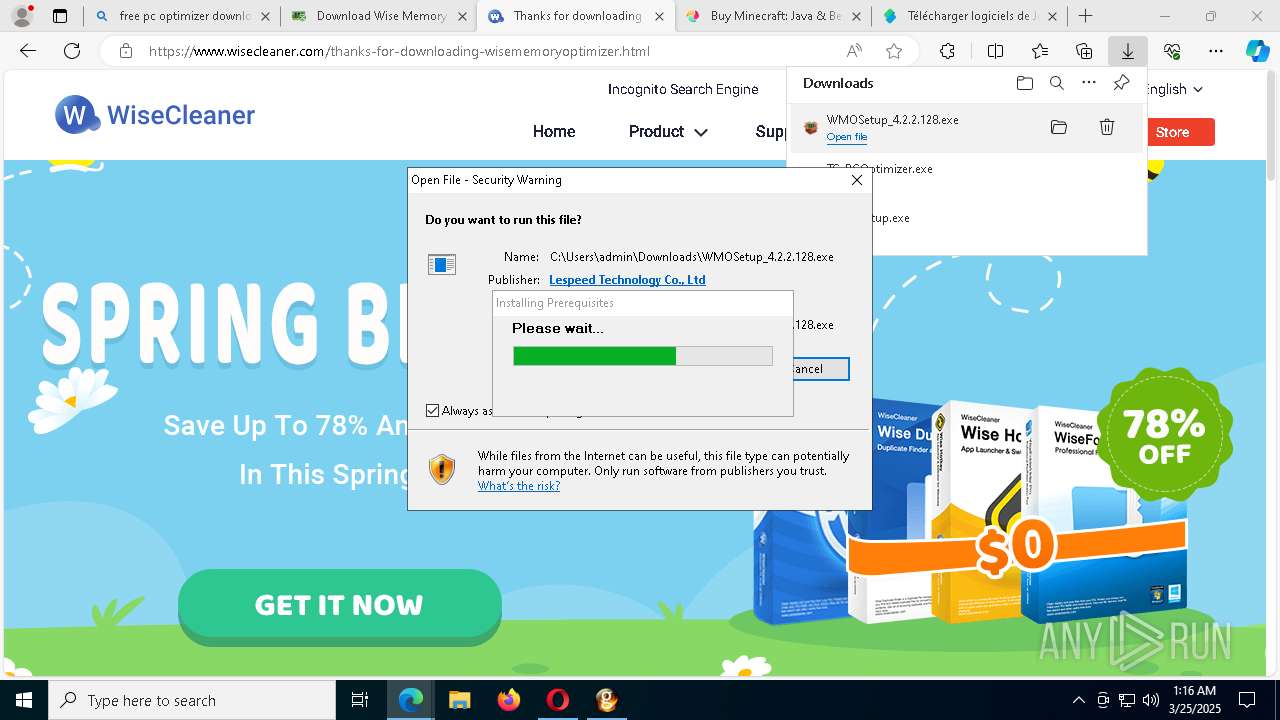Viewport: 1280px width, 720px height.
Task: Open Home in the site navigation
Action: point(554,131)
